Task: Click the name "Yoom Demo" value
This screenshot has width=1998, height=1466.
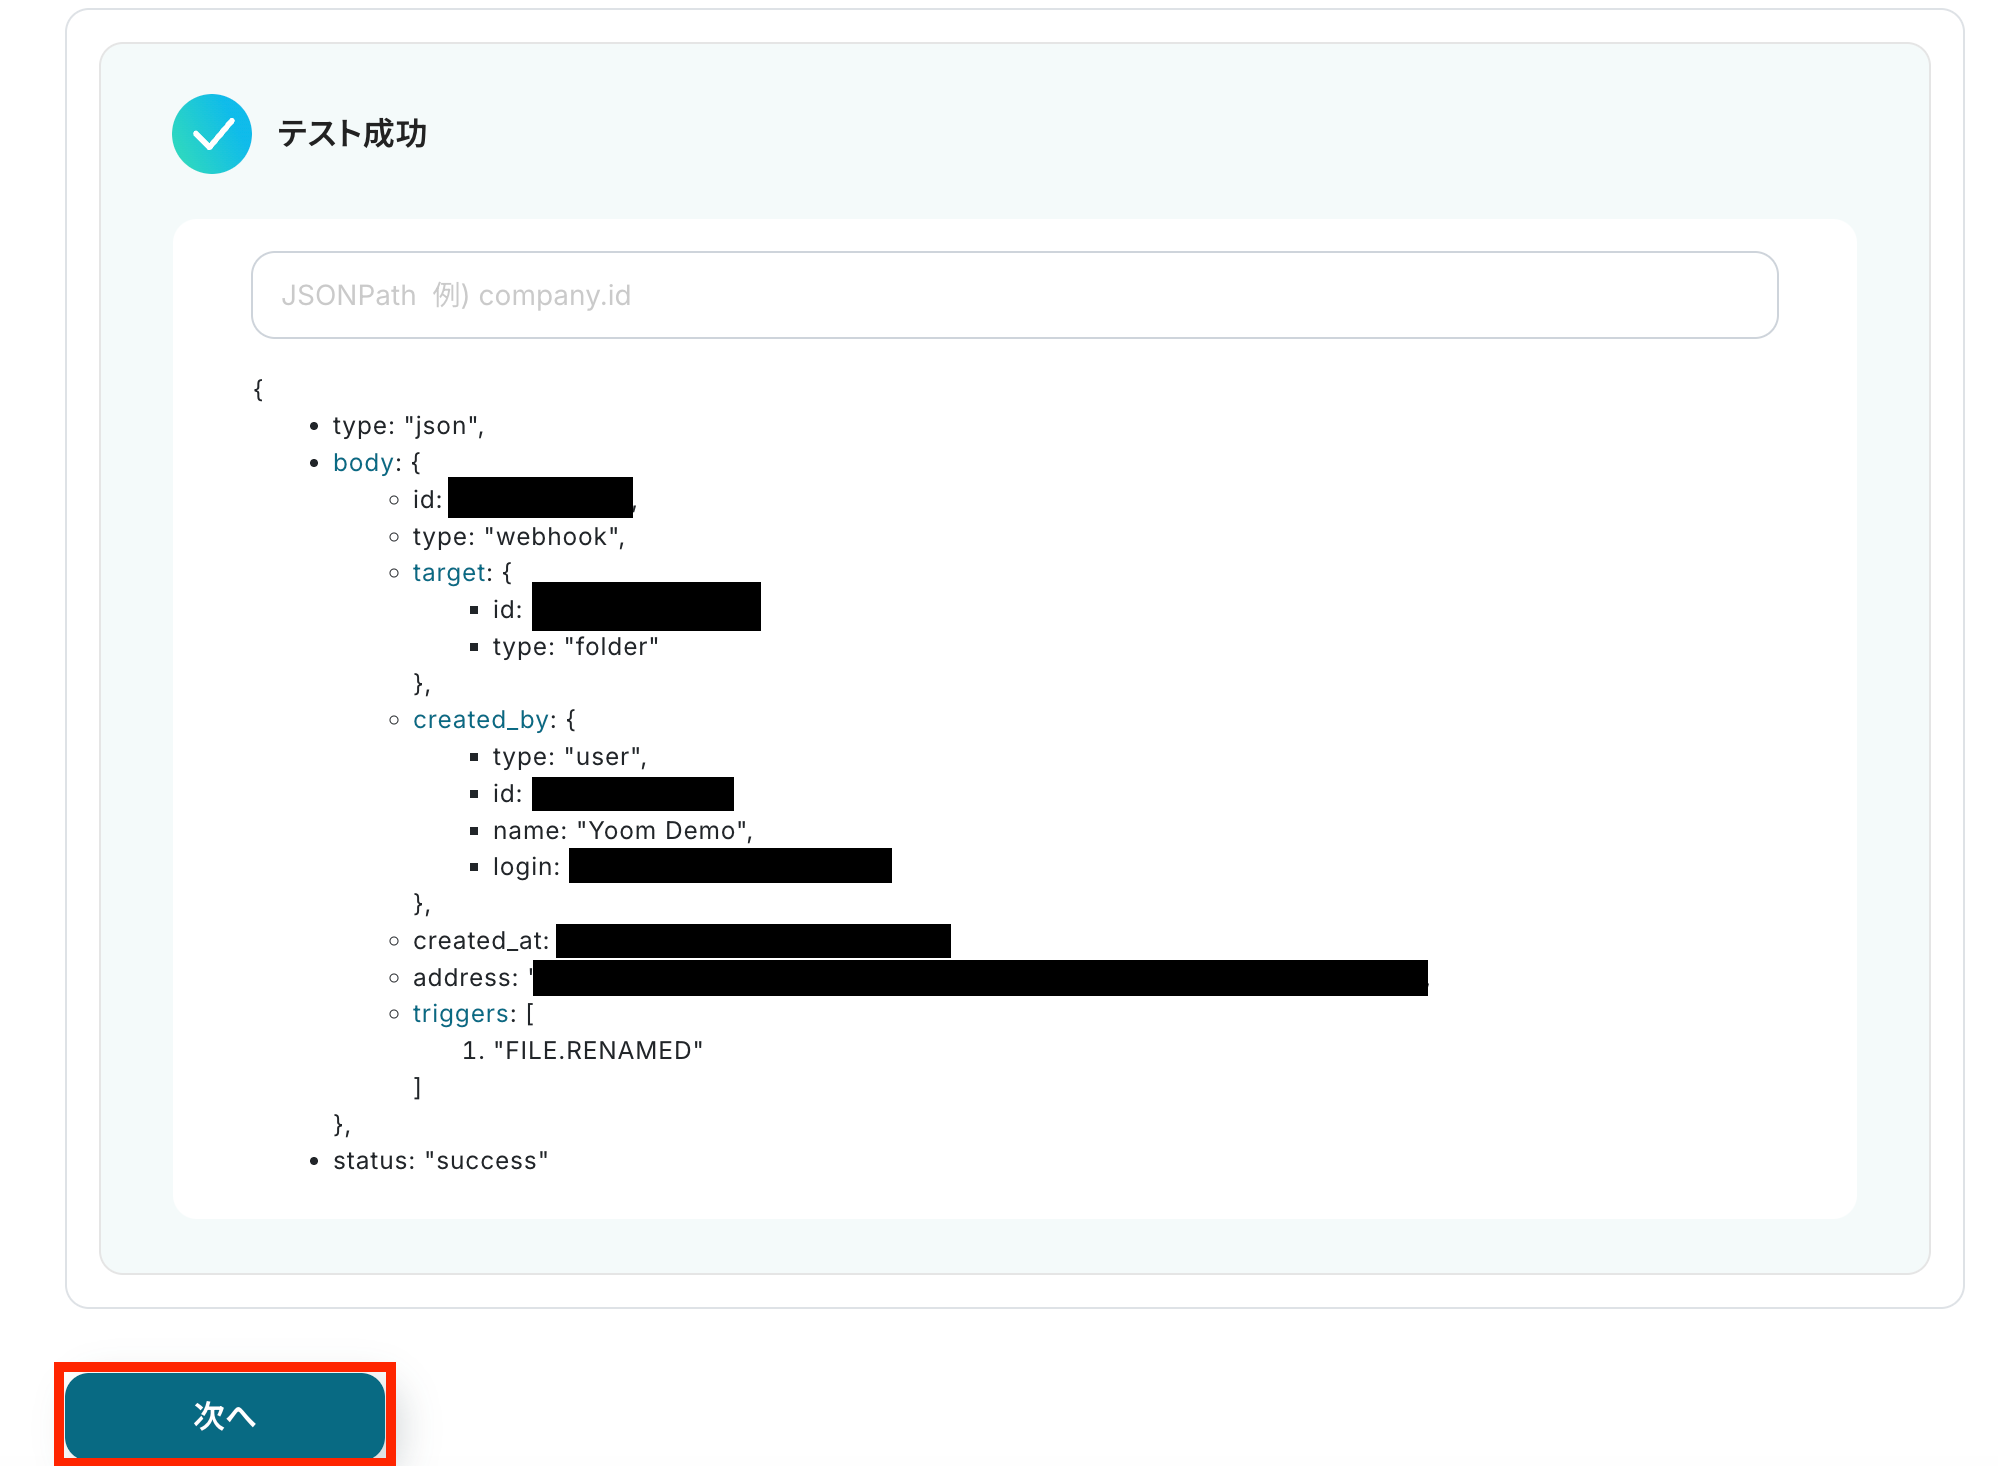Action: pos(664,831)
